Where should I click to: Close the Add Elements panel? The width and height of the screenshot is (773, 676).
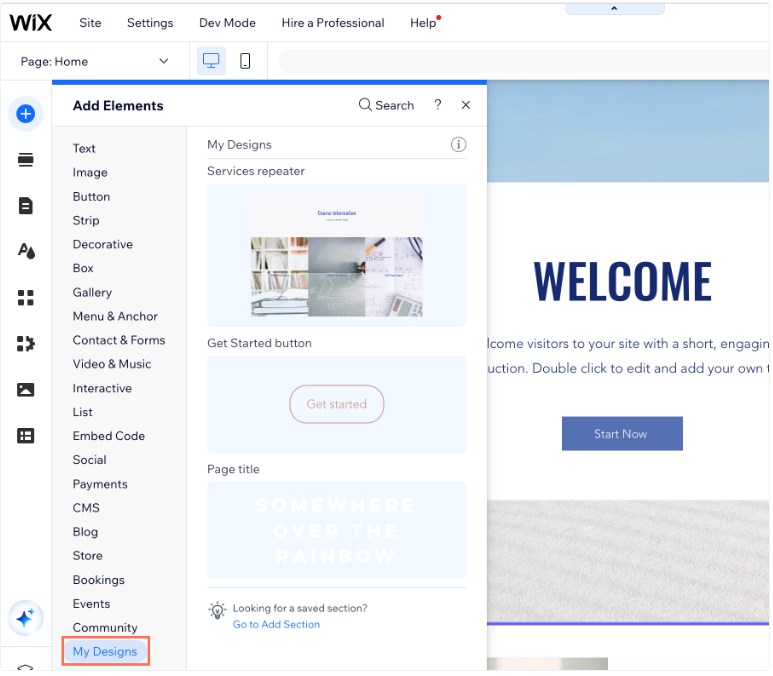tap(466, 105)
